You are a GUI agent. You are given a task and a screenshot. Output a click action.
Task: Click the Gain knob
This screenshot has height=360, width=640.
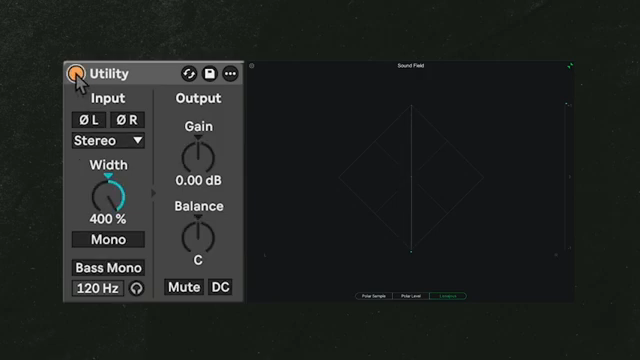(x=198, y=157)
